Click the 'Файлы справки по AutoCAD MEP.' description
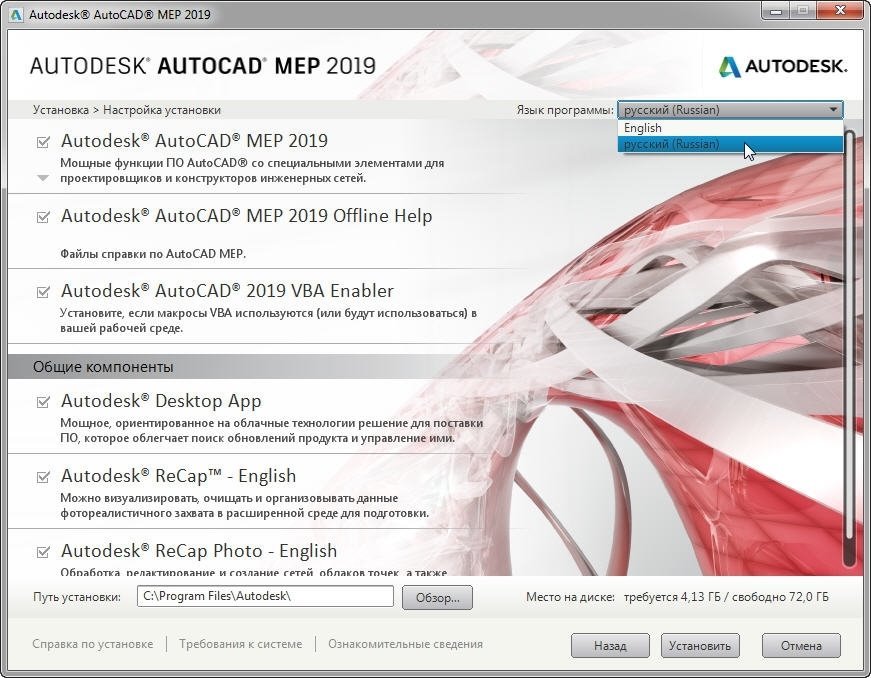The height and width of the screenshot is (678, 871). pos(153,254)
